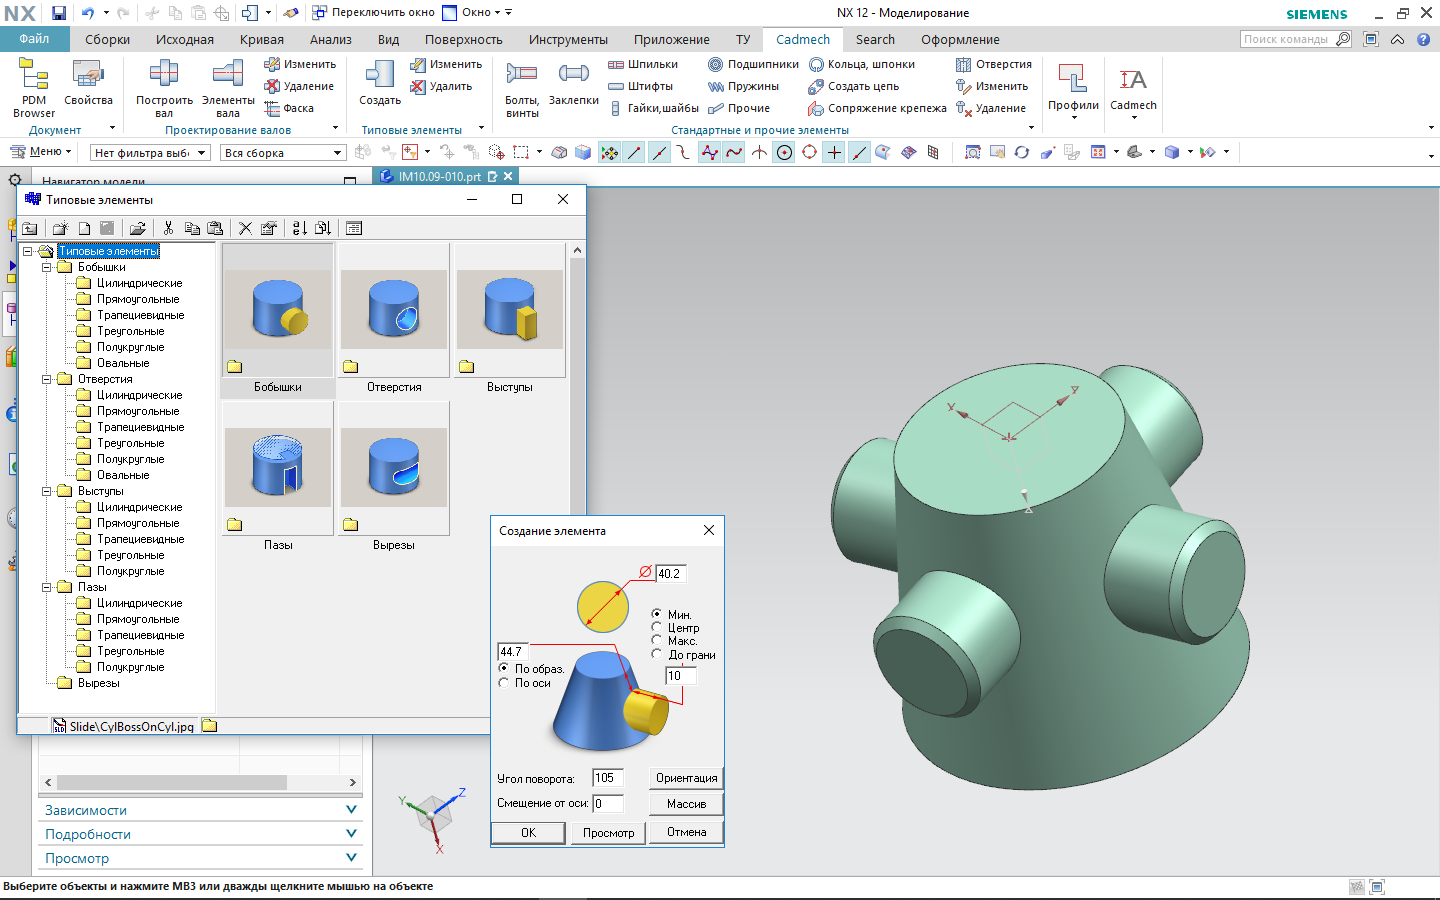Click the Построить вал icon

point(164,76)
